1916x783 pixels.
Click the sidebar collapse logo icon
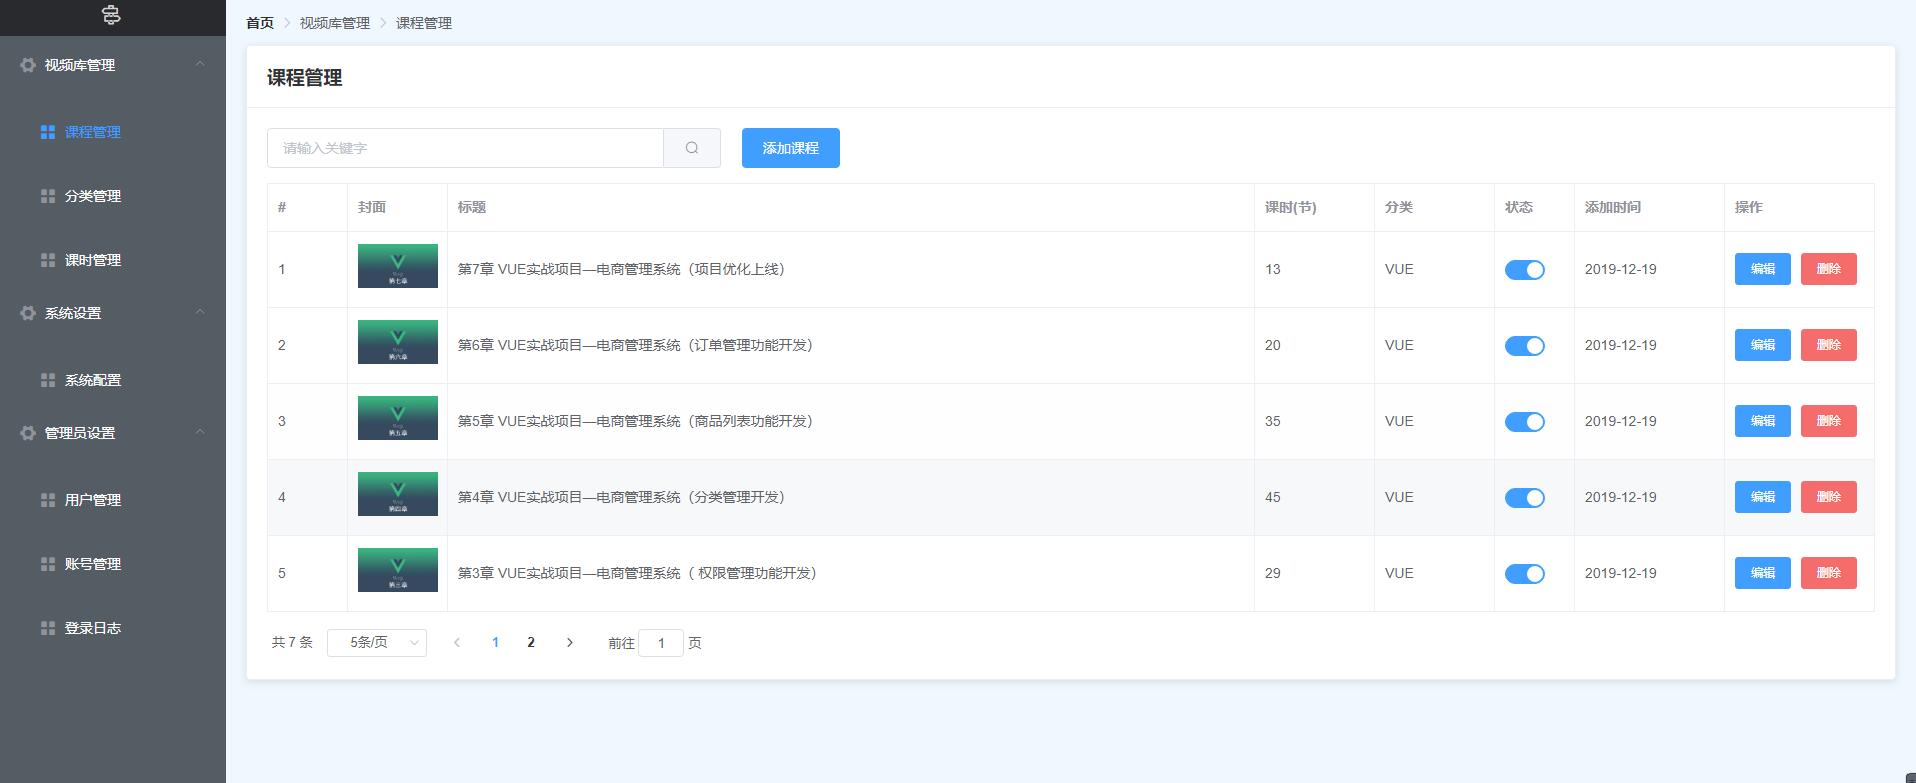(x=112, y=16)
